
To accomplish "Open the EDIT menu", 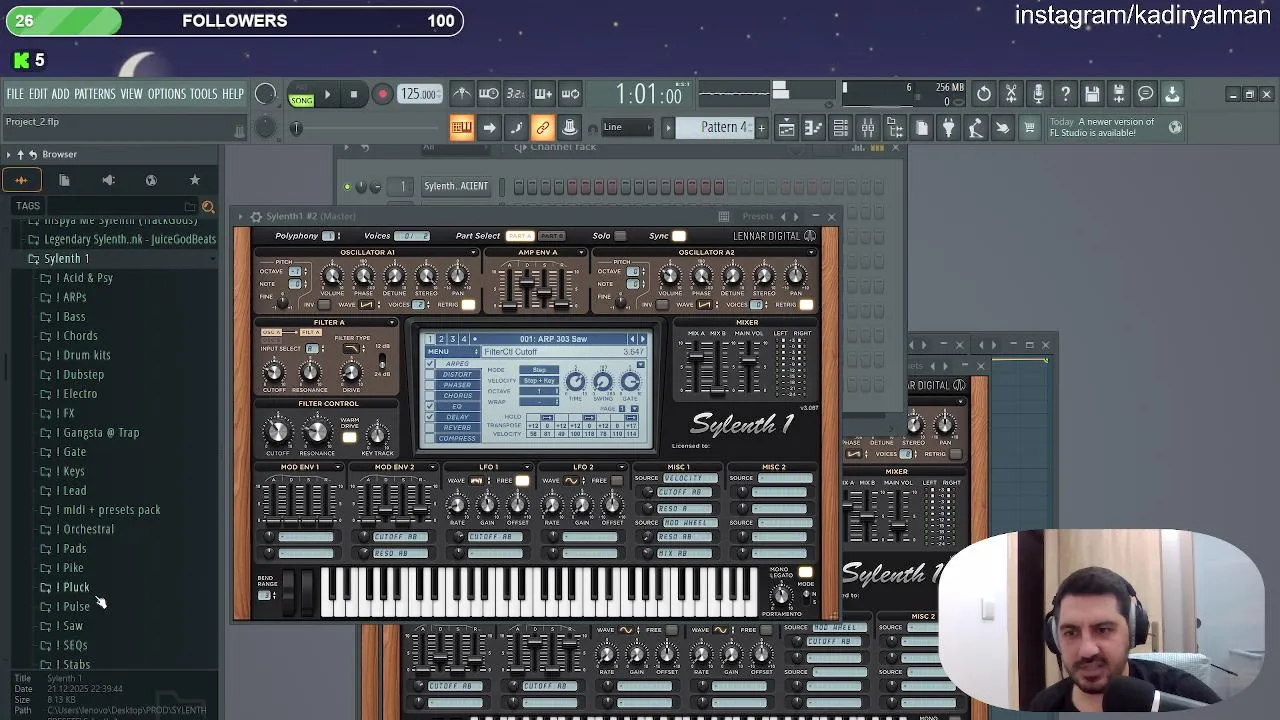I will pyautogui.click(x=38, y=94).
